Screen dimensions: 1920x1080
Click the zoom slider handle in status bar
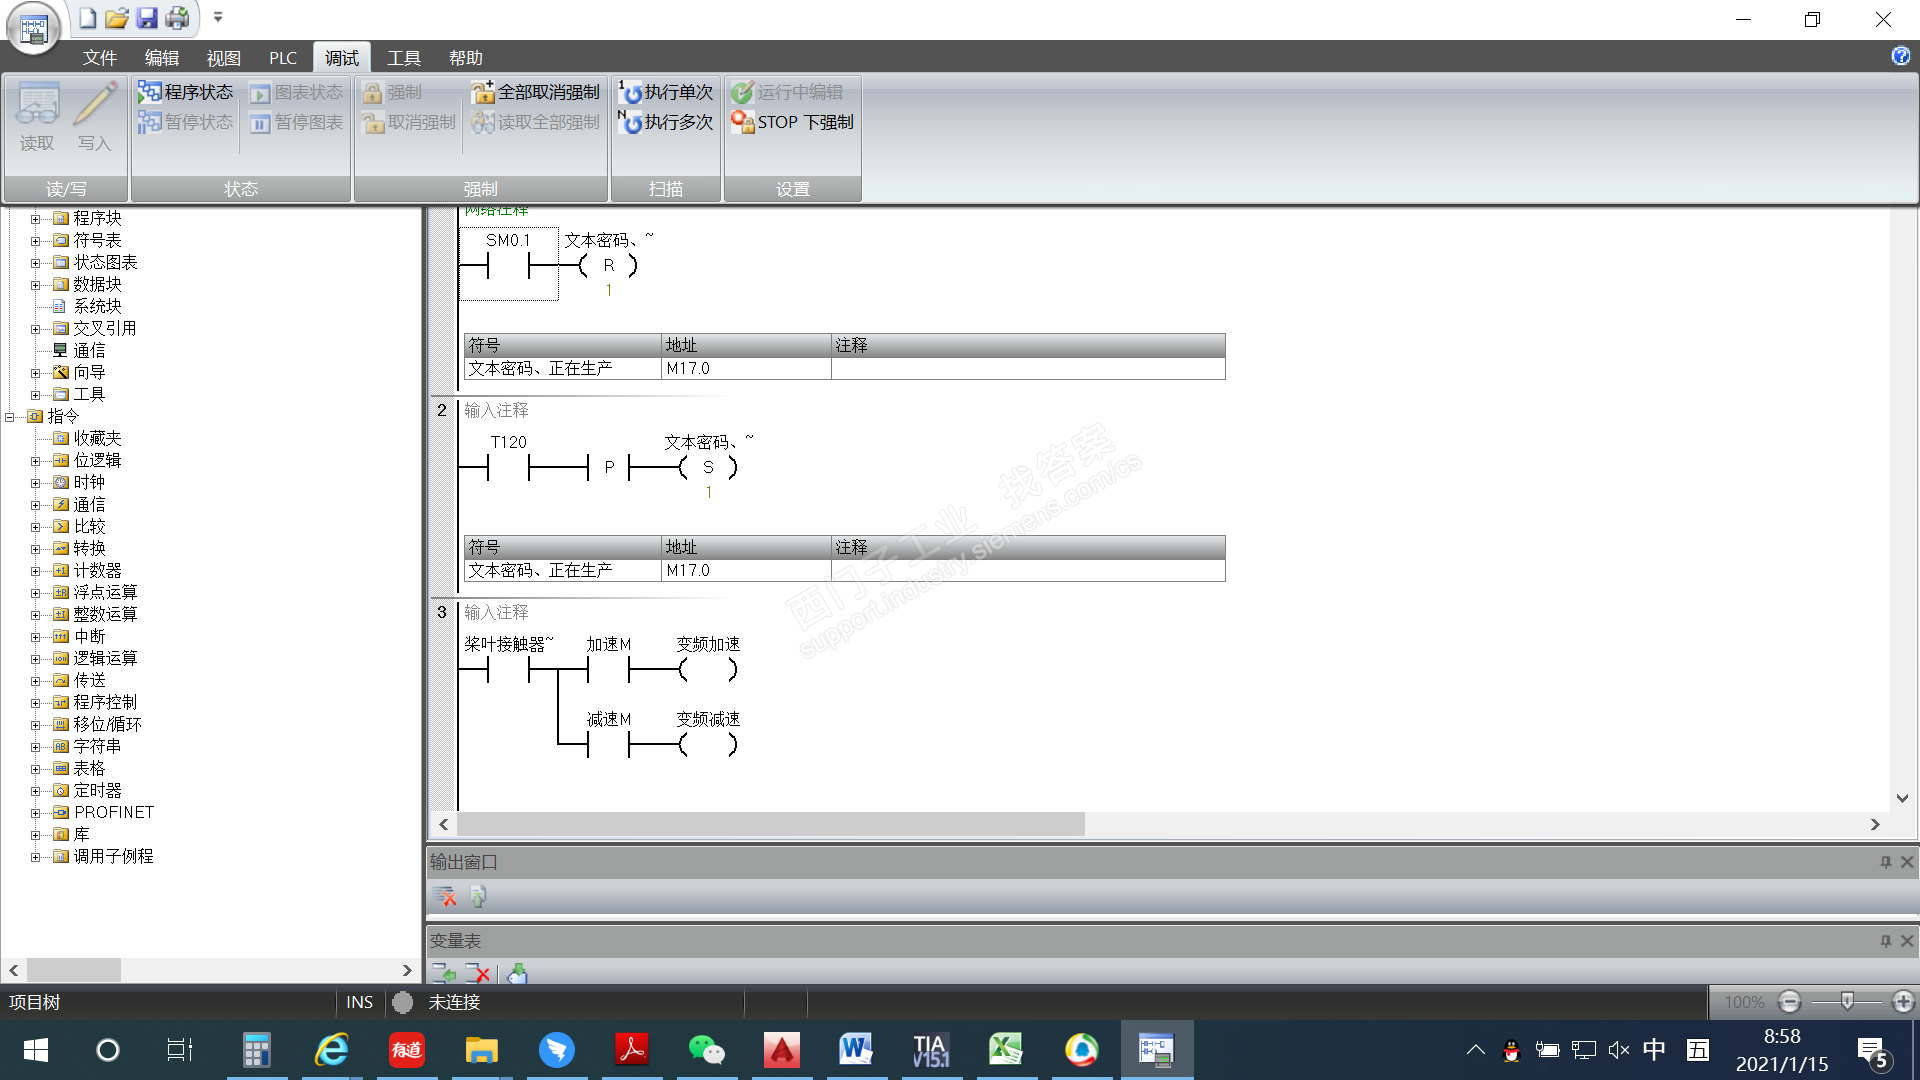coord(1847,1001)
